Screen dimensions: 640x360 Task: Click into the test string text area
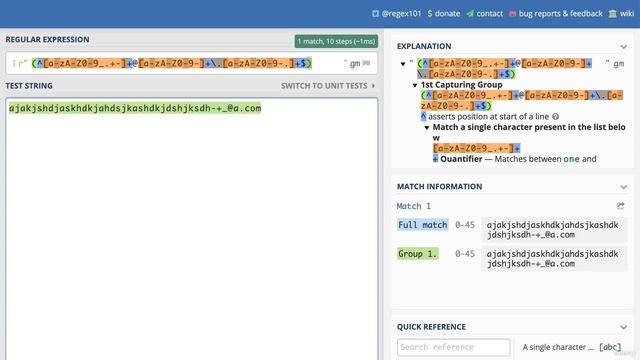coord(191,229)
